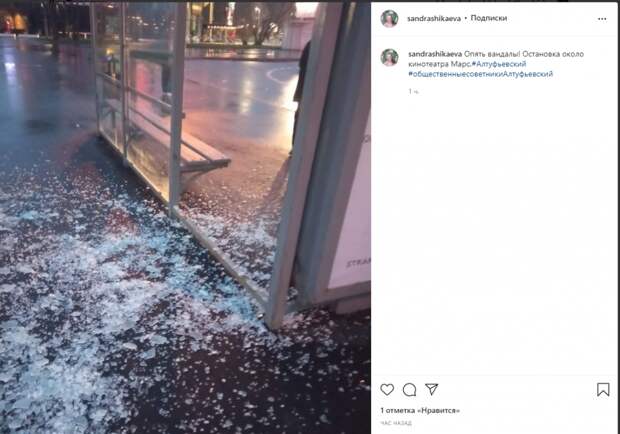This screenshot has height=434, width=620.
Task: Save the post with the bookmark icon
Action: 603,389
